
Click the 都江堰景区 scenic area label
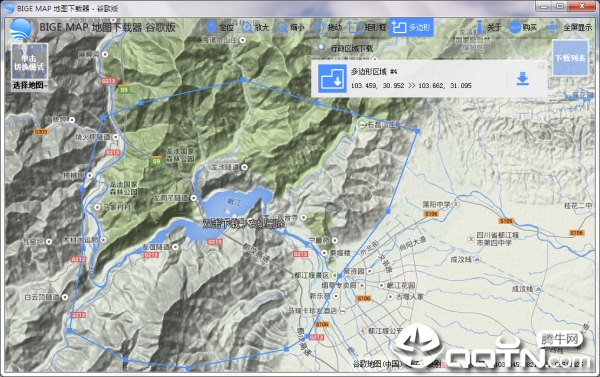pyautogui.click(x=311, y=275)
